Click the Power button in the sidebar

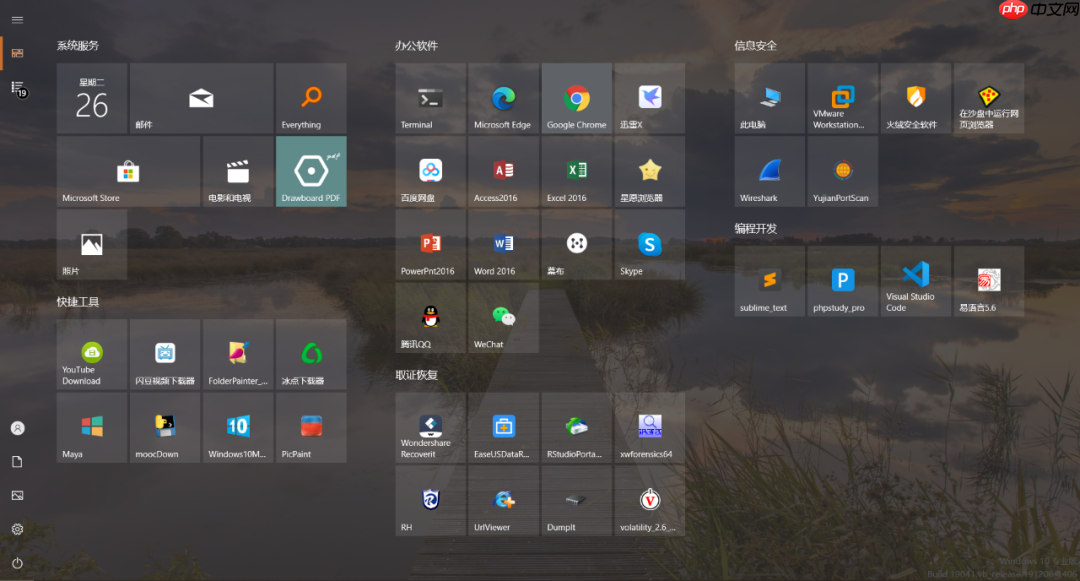[17, 563]
